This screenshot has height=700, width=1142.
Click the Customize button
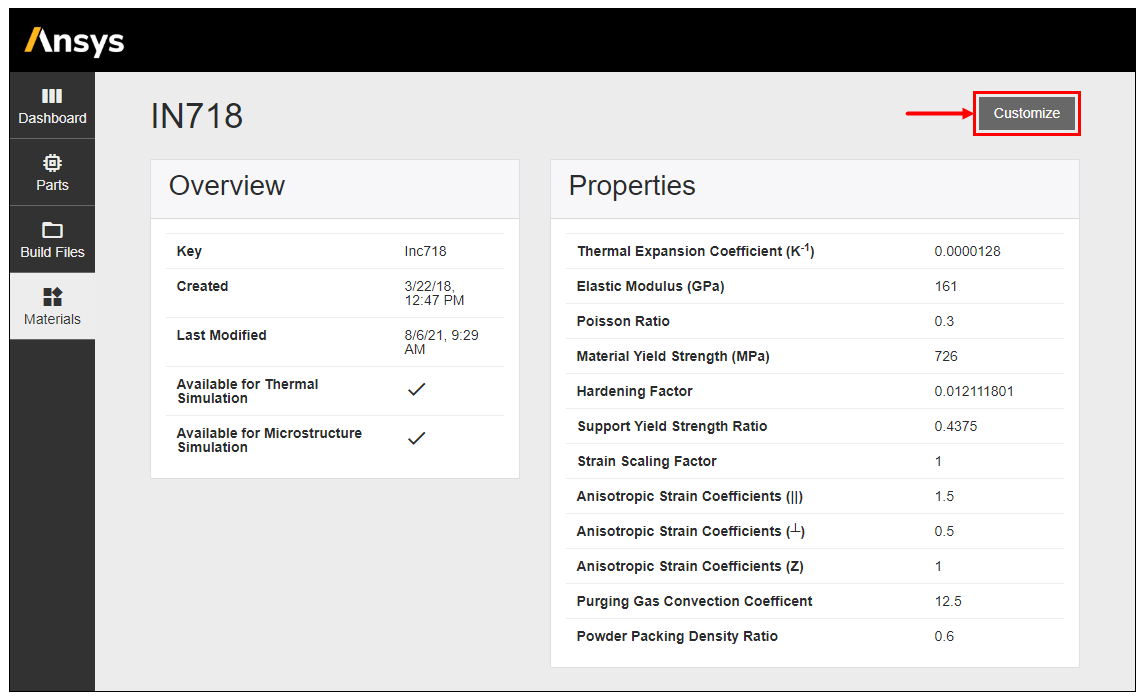[x=1026, y=113]
